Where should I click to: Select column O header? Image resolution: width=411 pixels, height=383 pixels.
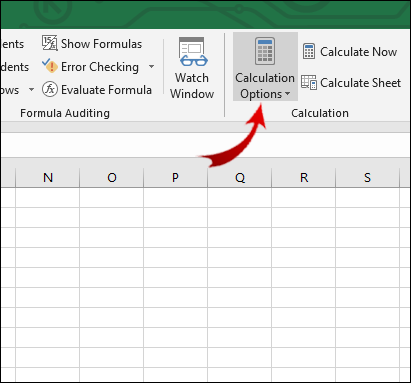coord(112,177)
